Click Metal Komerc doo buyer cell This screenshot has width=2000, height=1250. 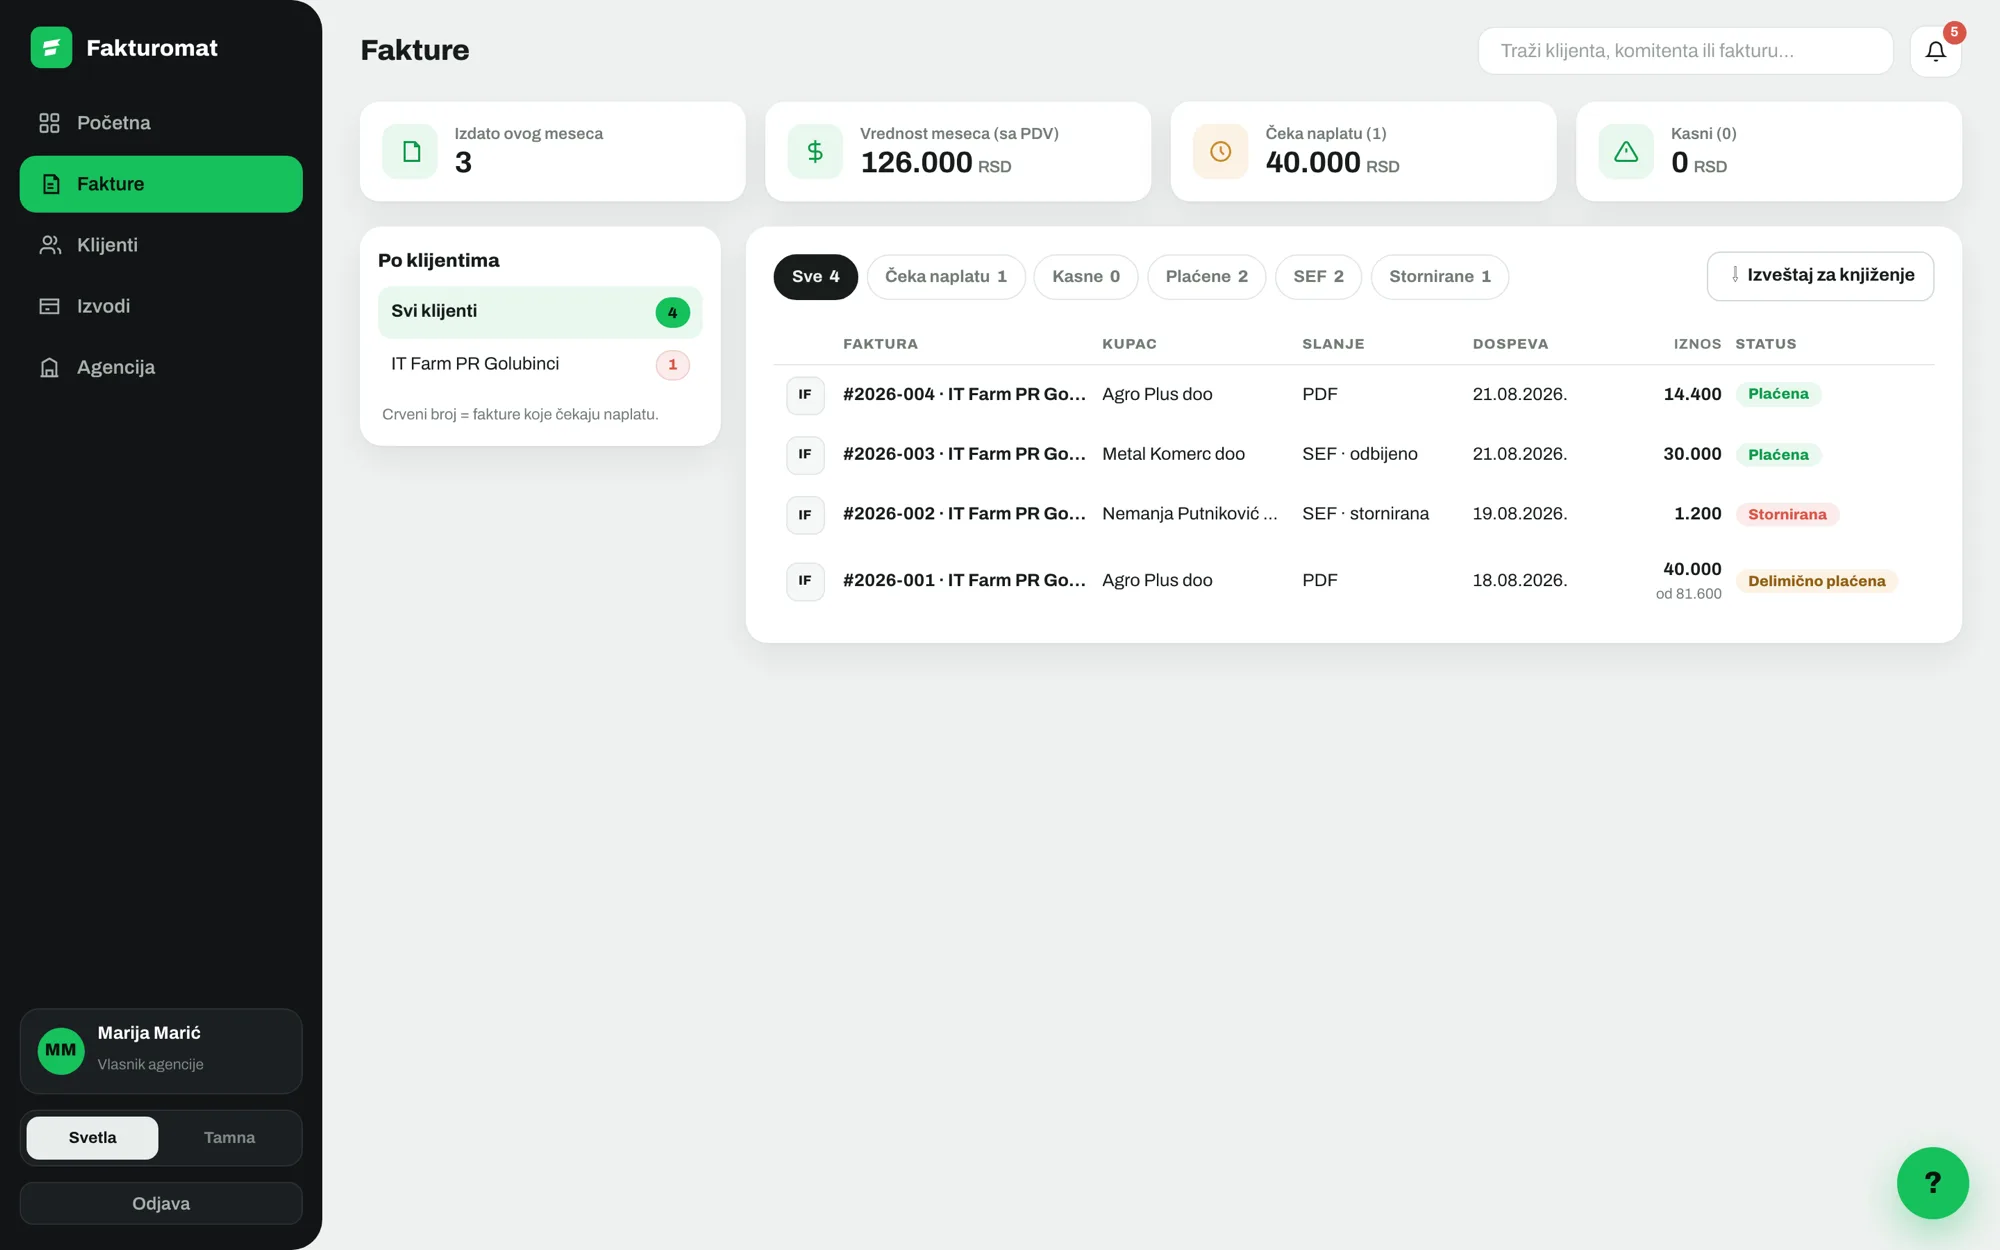pos(1173,454)
